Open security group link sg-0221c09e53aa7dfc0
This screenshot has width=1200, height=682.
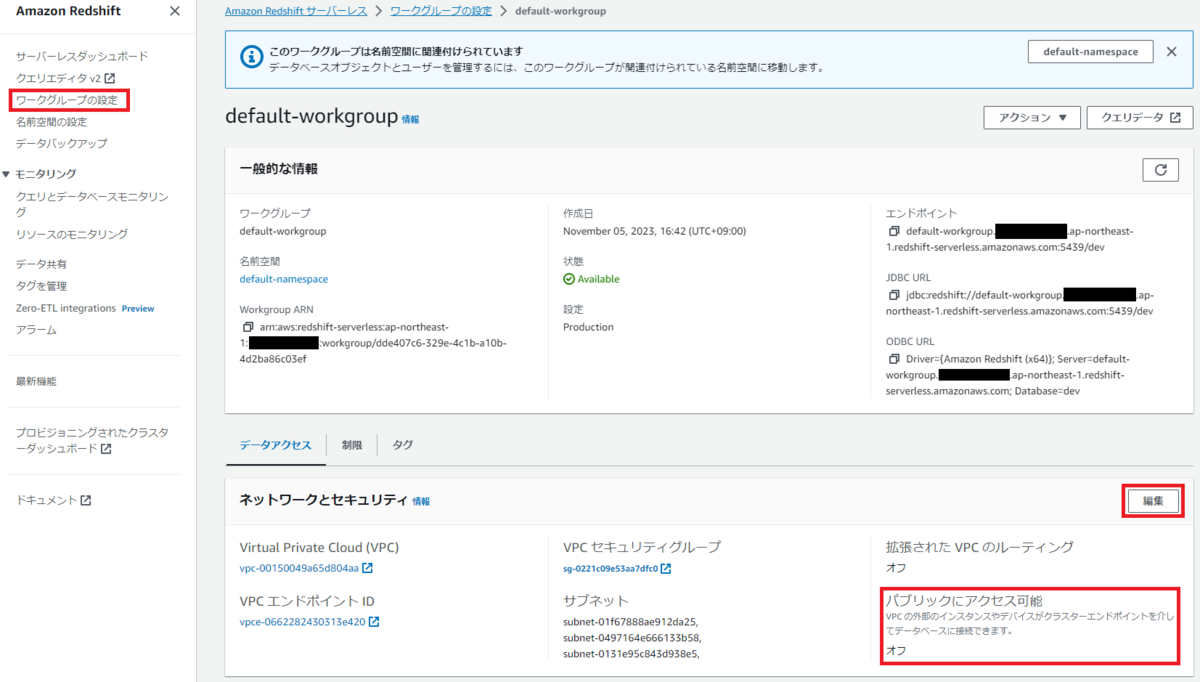(610, 569)
